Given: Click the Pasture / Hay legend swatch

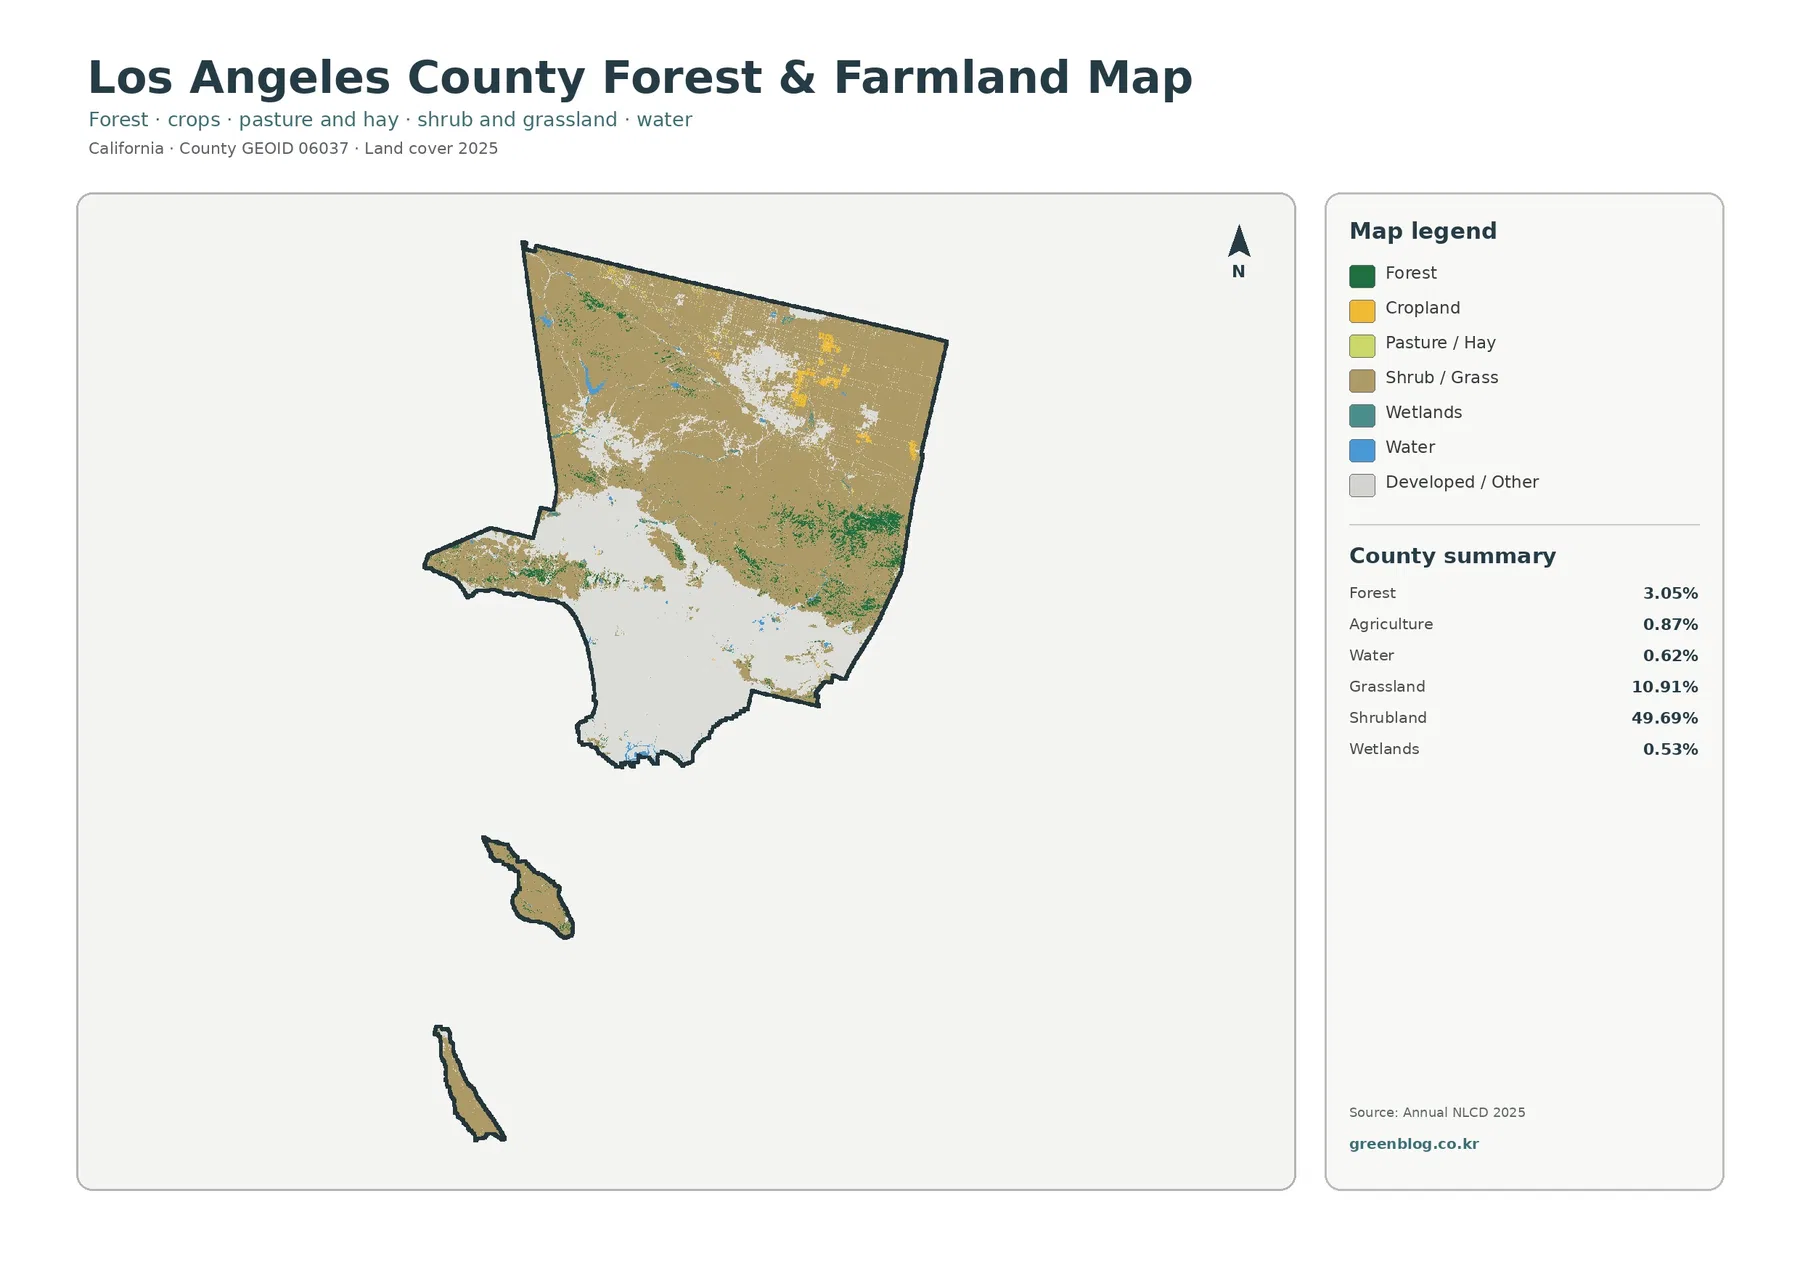Looking at the screenshot, I should tap(1361, 346).
